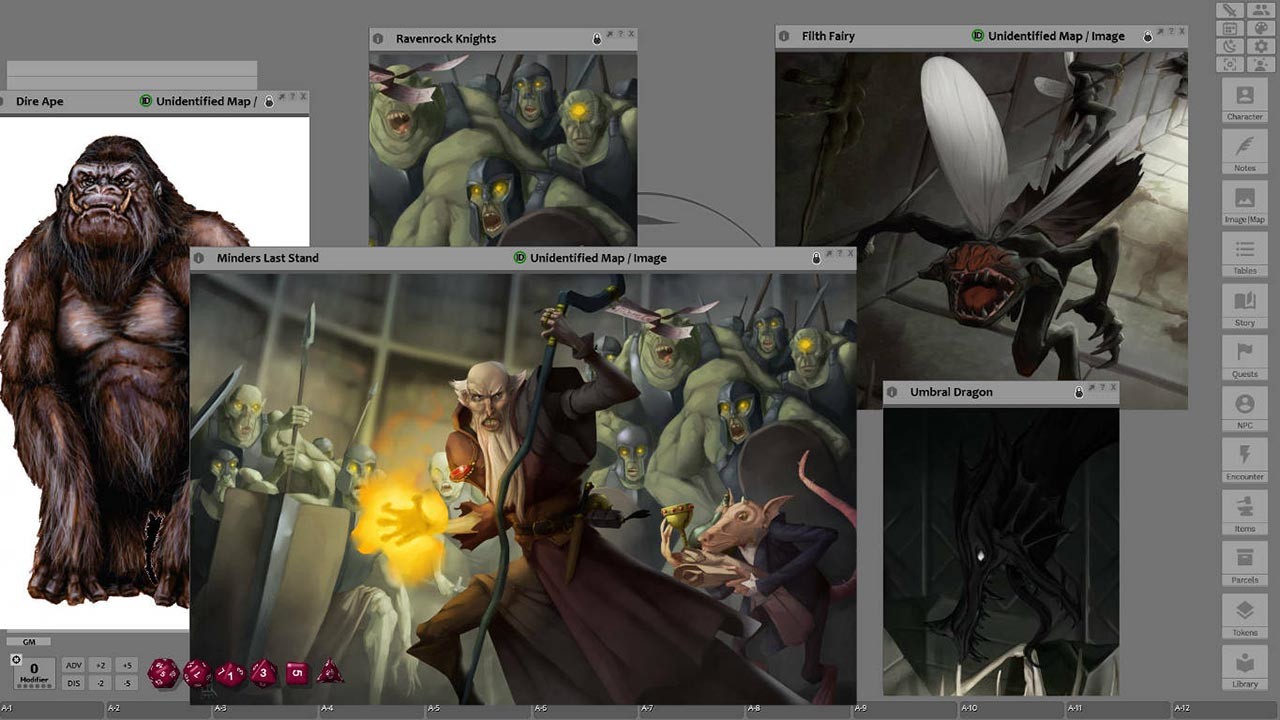Click the d20 die

(x=161, y=673)
